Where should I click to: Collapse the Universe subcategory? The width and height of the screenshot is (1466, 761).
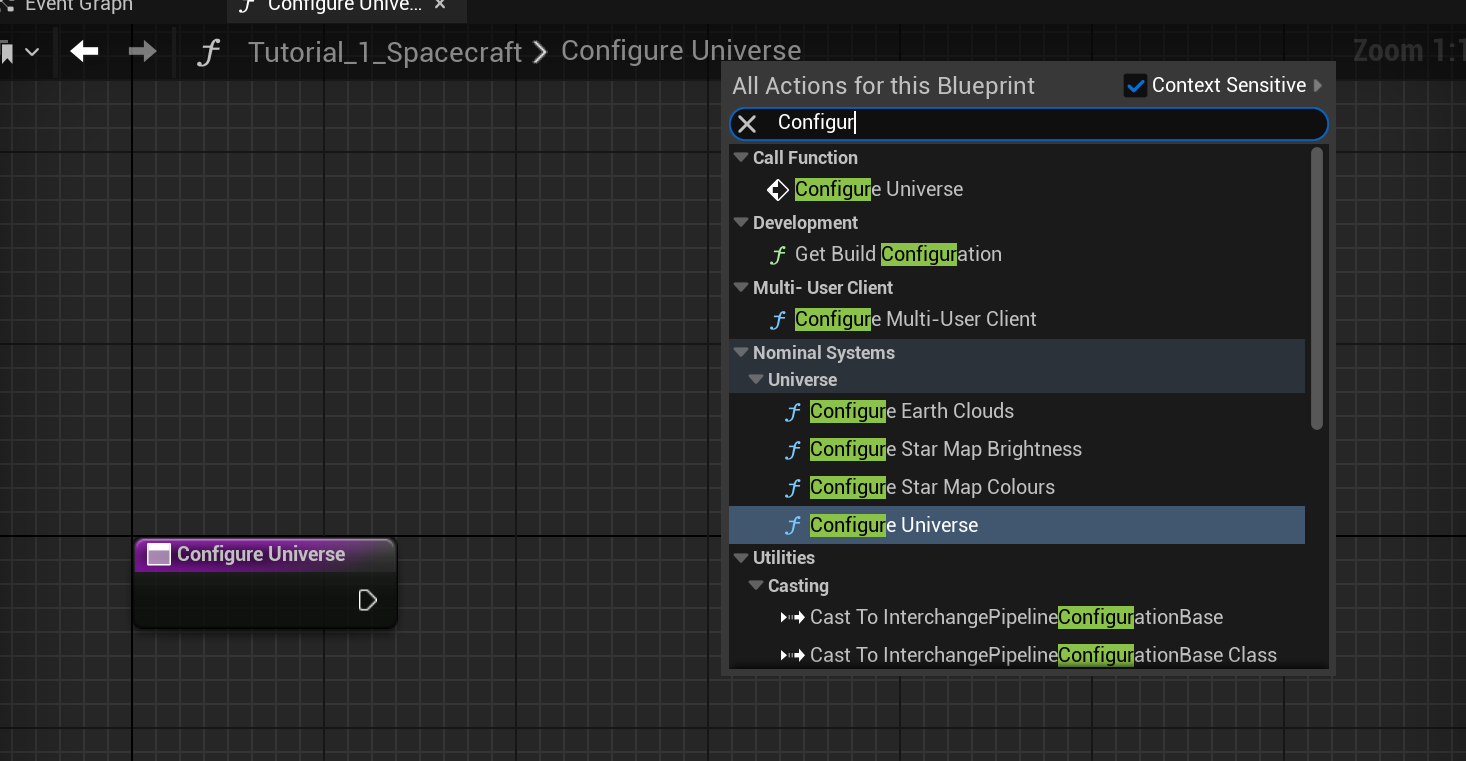click(756, 380)
